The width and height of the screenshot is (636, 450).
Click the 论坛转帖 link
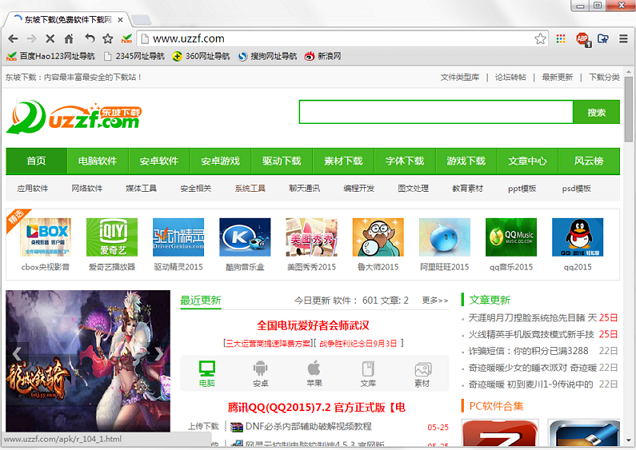pyautogui.click(x=511, y=77)
